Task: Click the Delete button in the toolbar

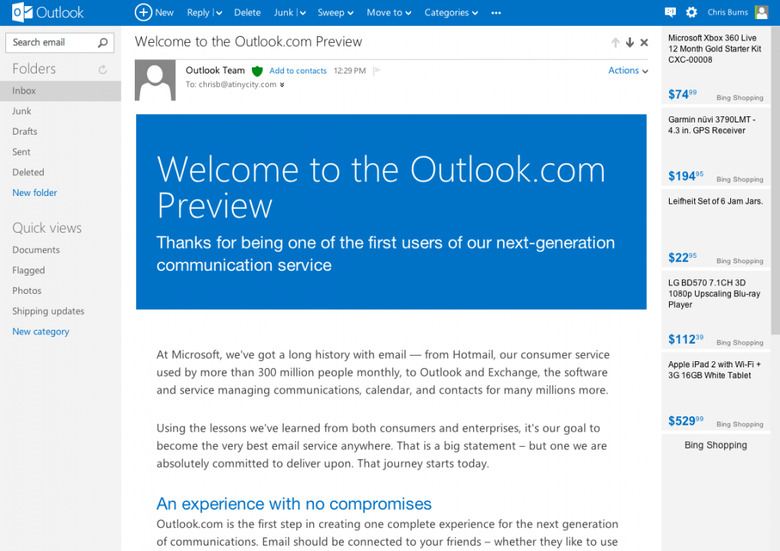Action: coord(247,13)
